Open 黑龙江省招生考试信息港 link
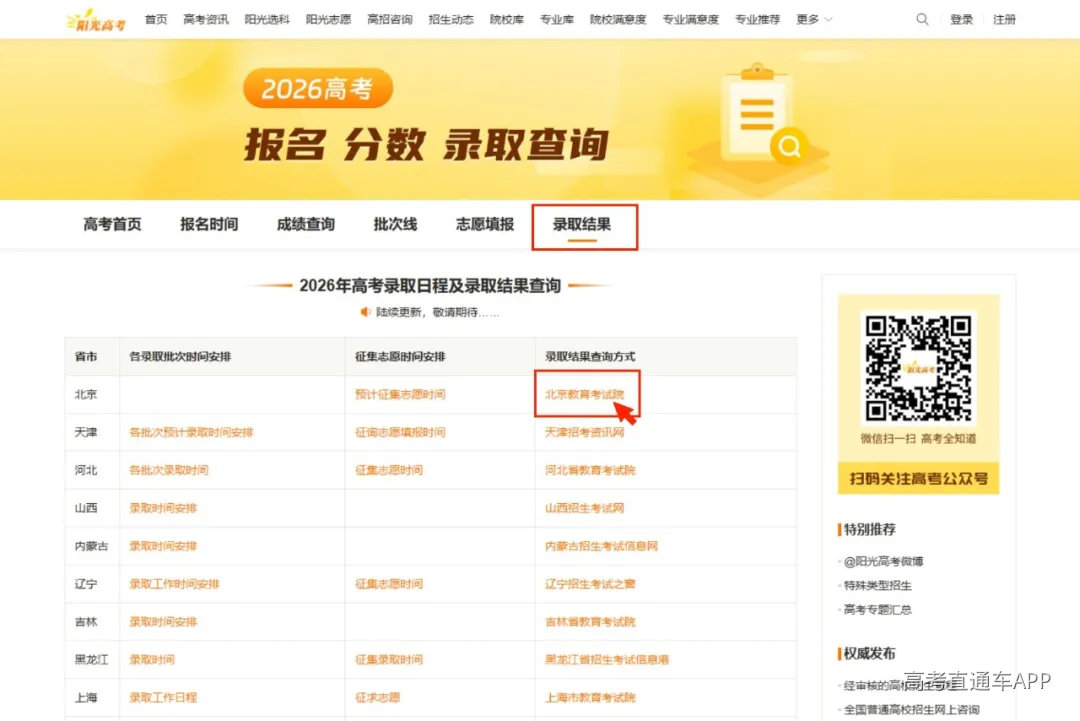Screen dimensions: 1080x721 point(607,660)
